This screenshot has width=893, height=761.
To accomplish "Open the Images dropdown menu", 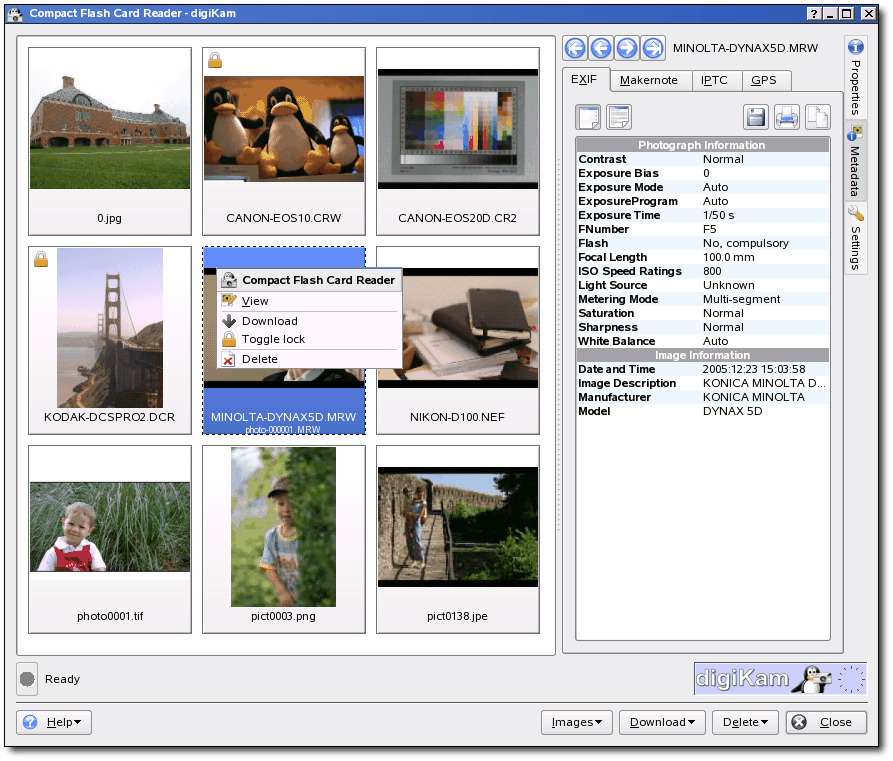I will [x=576, y=722].
